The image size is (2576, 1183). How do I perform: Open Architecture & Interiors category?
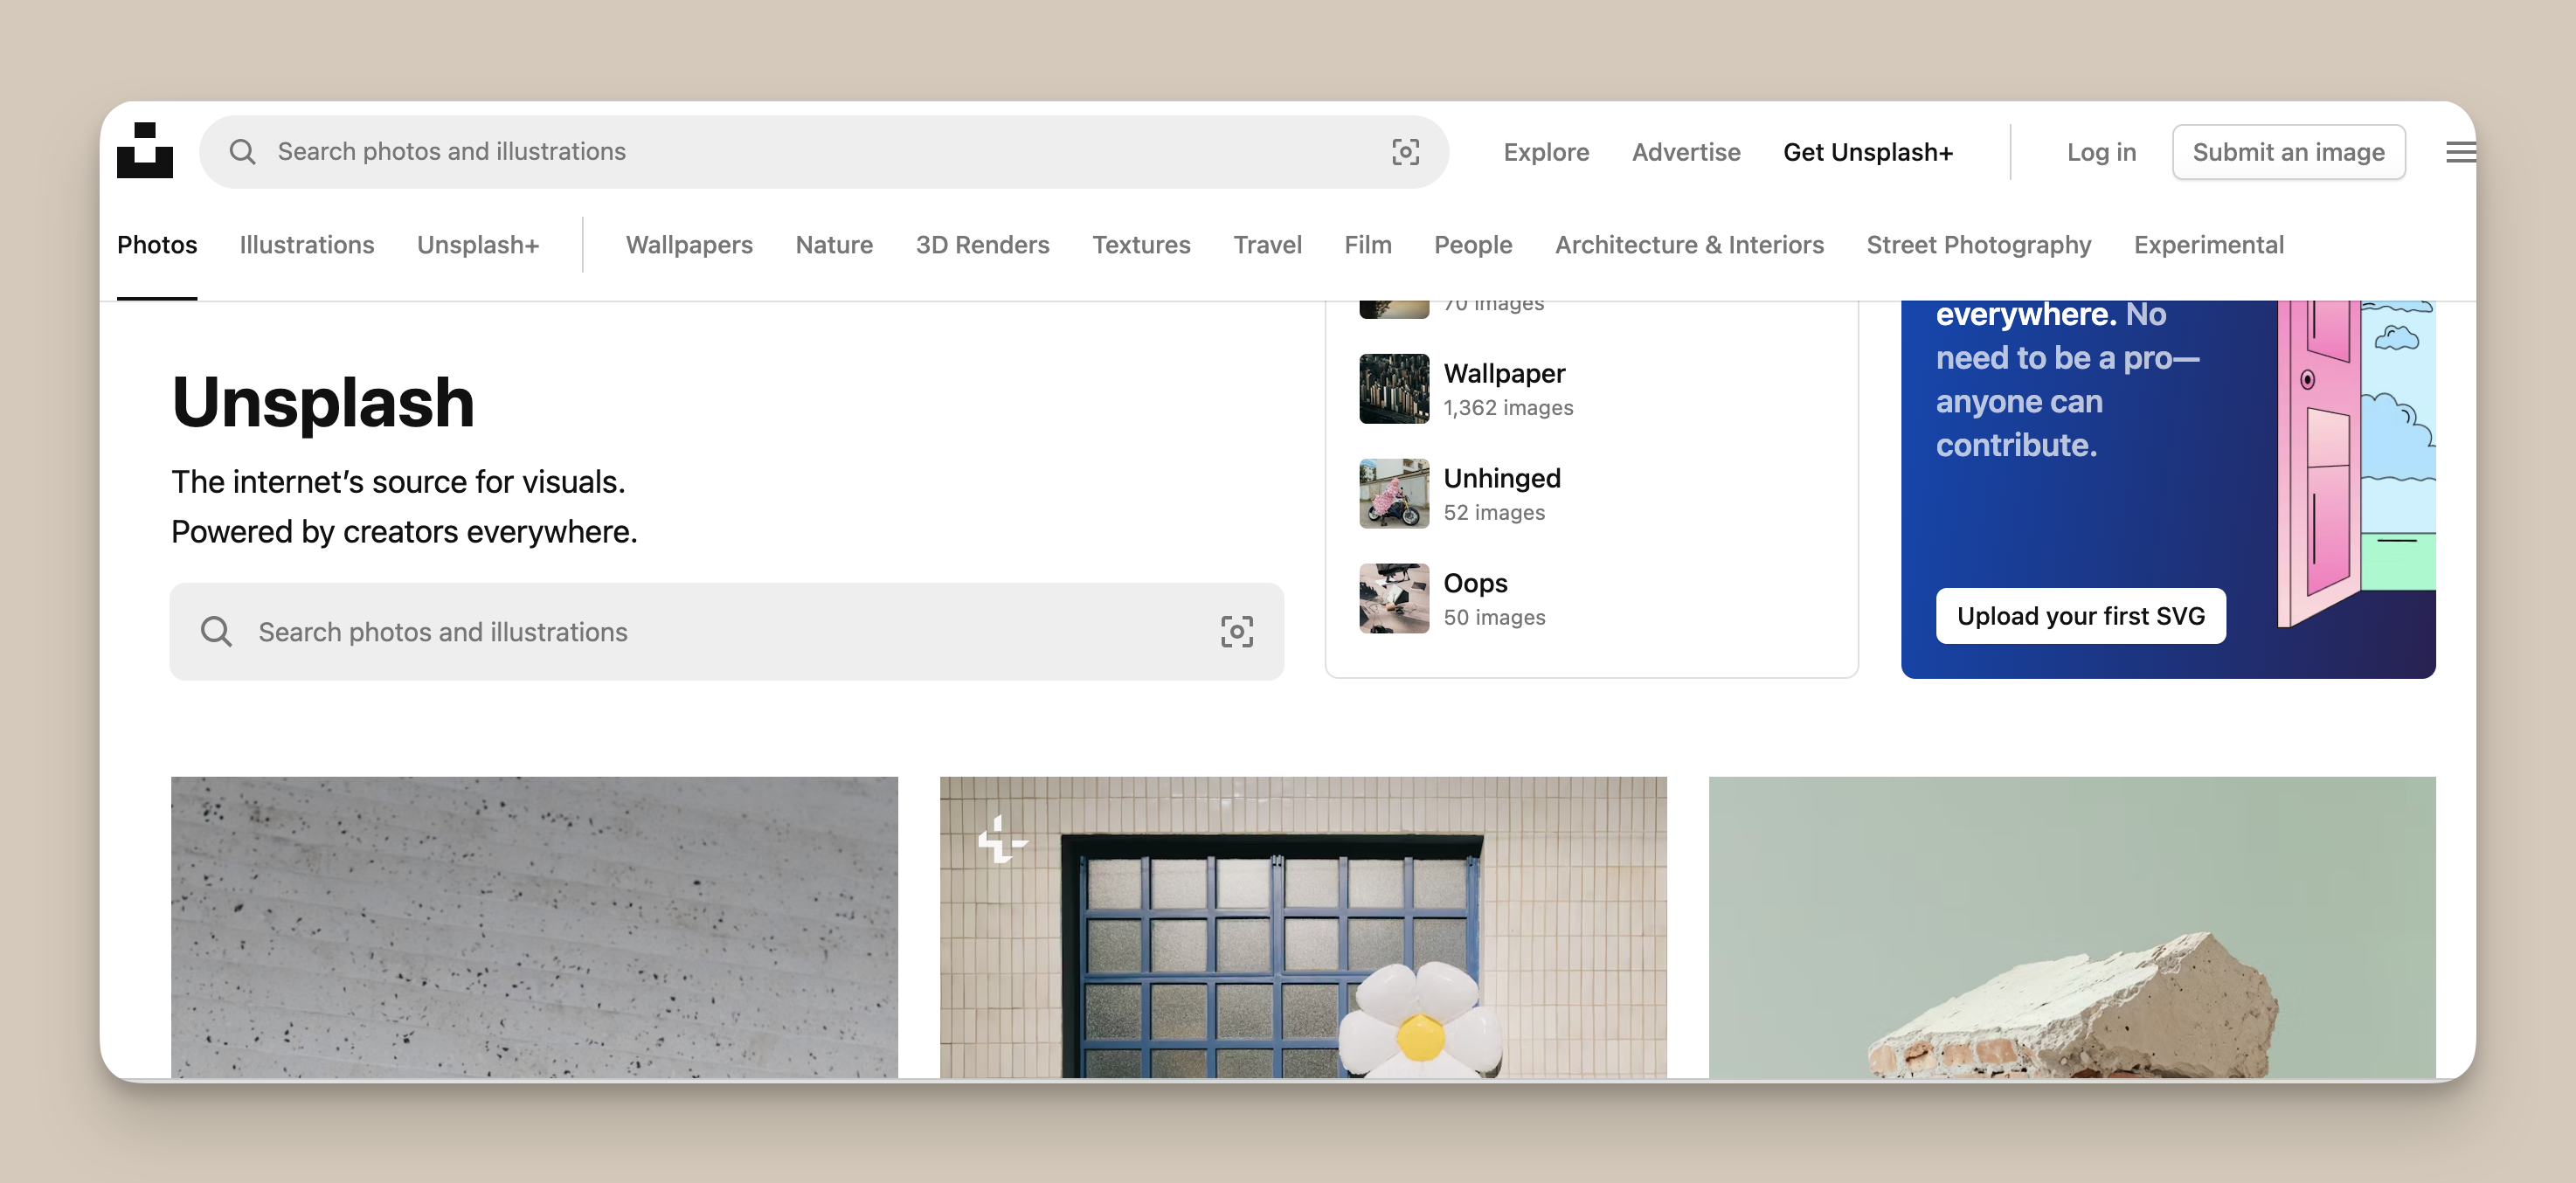pos(1689,245)
